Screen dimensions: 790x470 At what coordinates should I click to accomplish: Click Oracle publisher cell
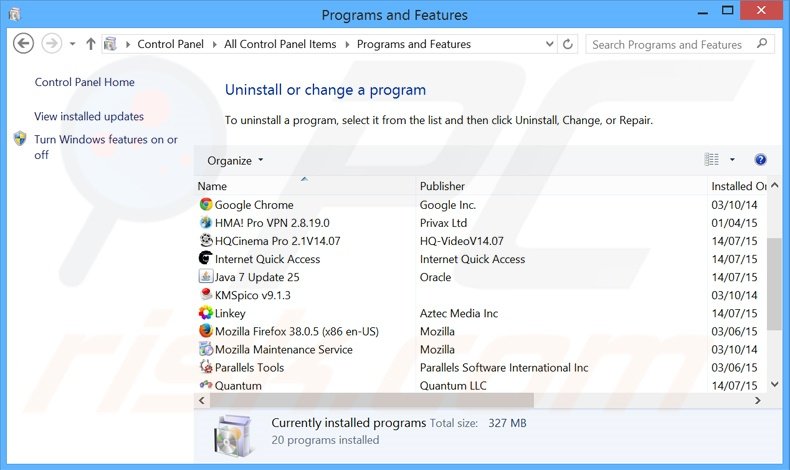point(435,278)
